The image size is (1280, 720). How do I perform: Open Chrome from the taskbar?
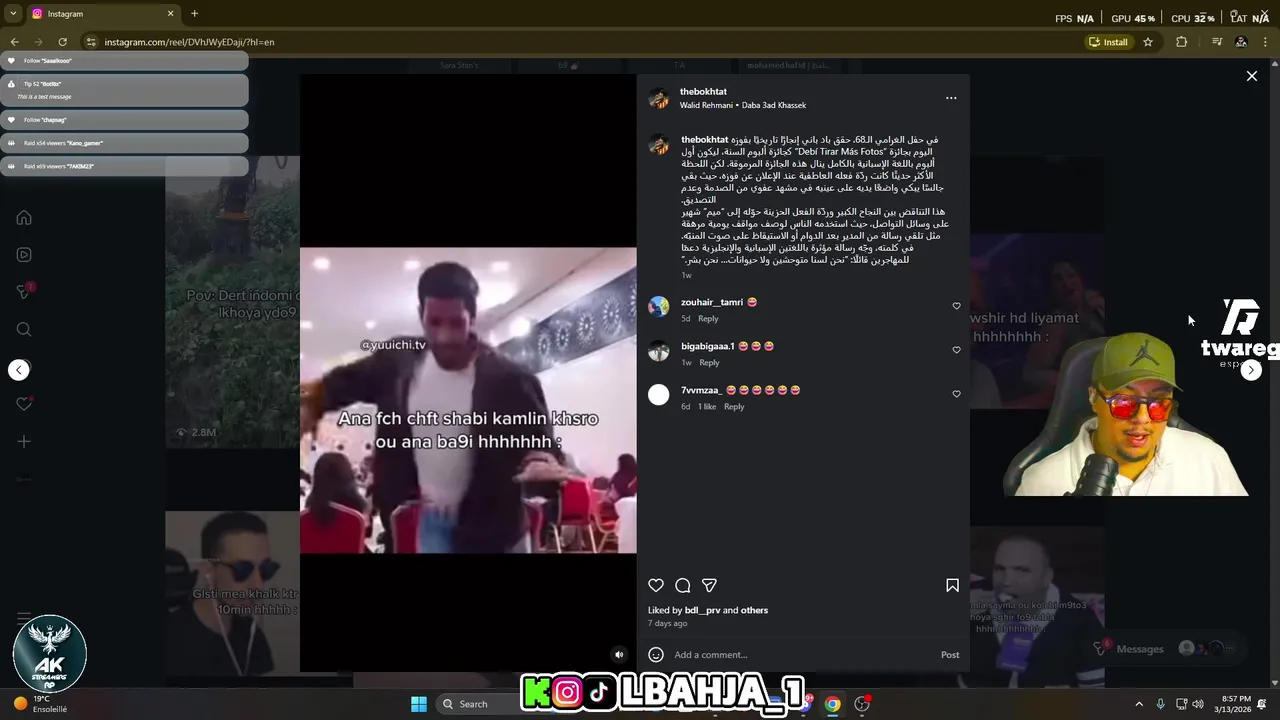832,704
